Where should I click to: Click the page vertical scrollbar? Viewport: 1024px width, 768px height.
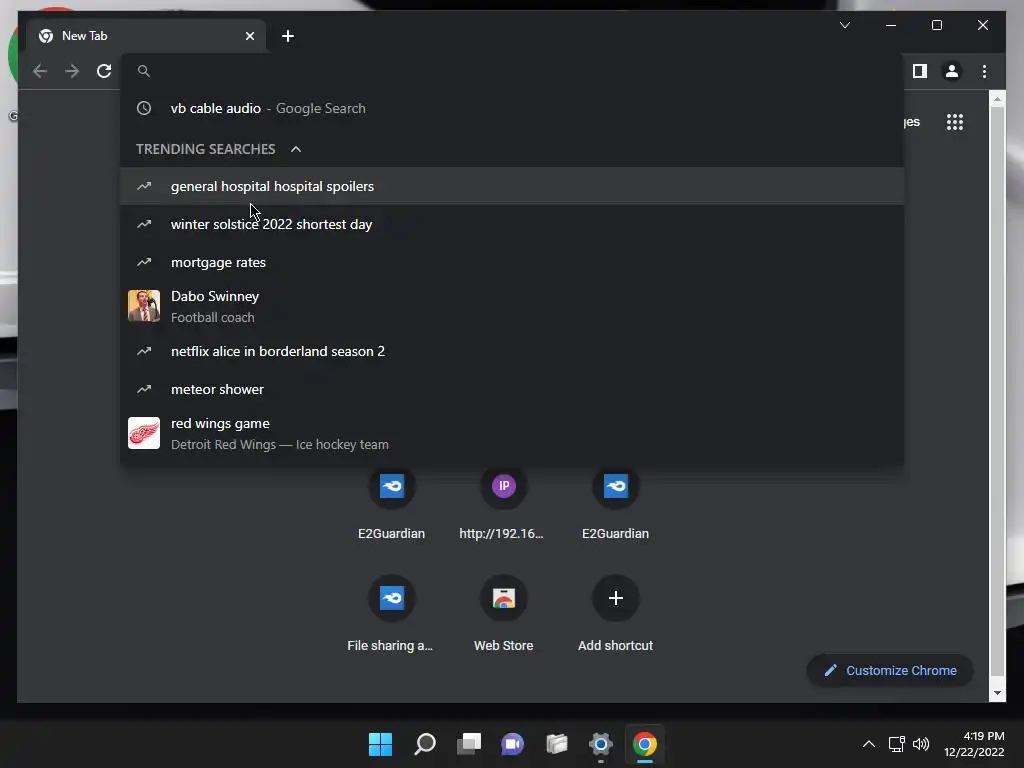pyautogui.click(x=997, y=392)
